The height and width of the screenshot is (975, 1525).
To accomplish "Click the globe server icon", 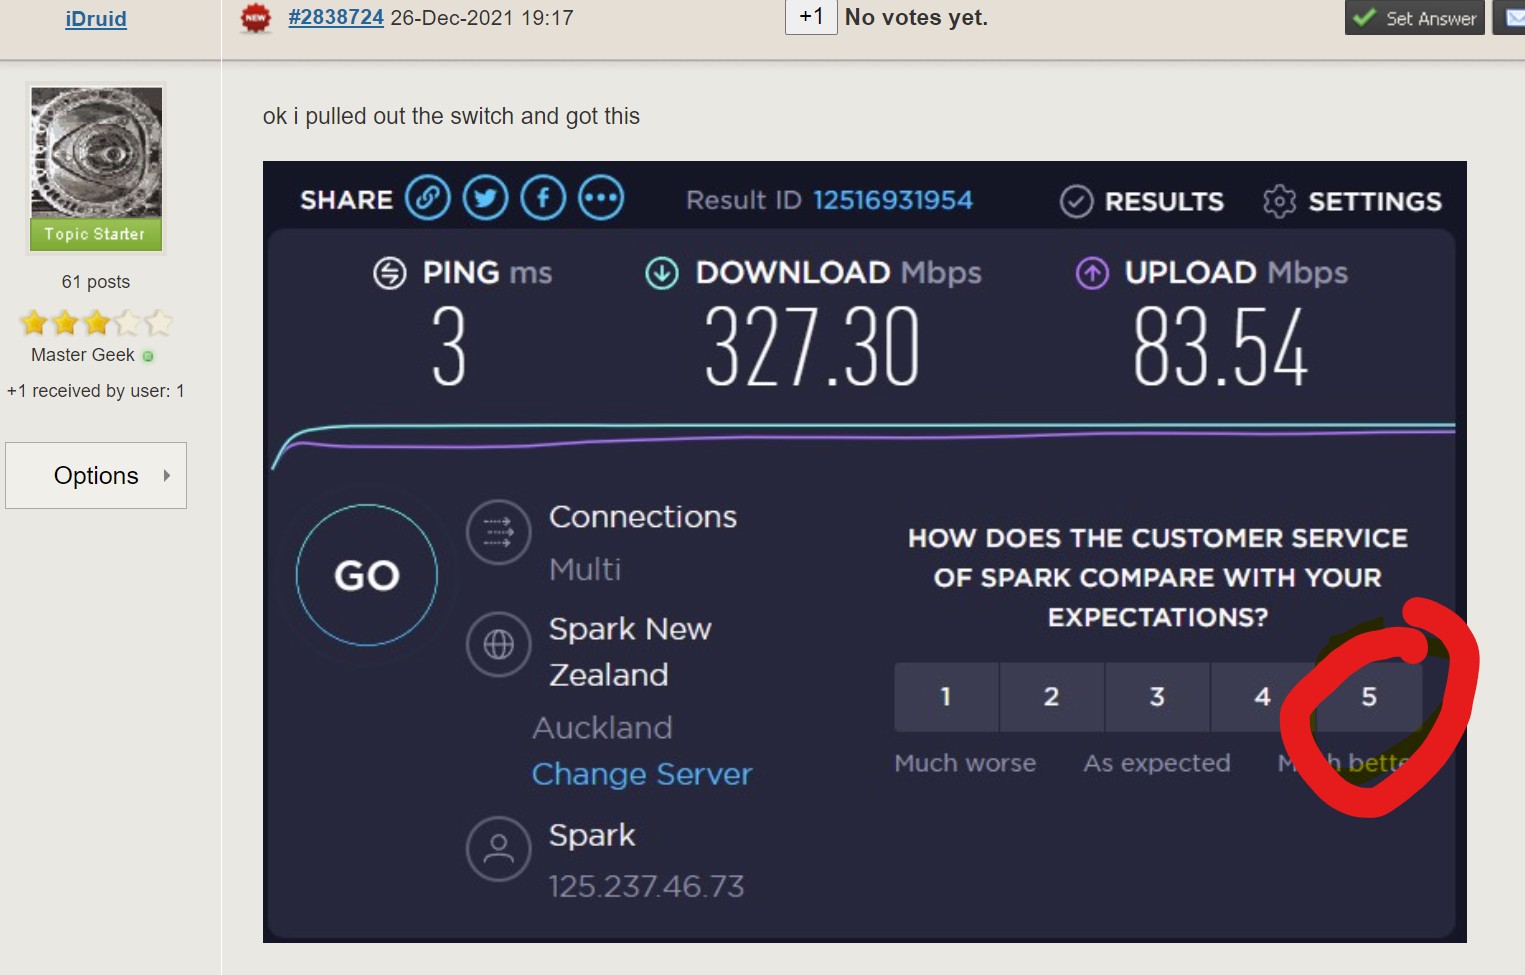I will [498, 644].
